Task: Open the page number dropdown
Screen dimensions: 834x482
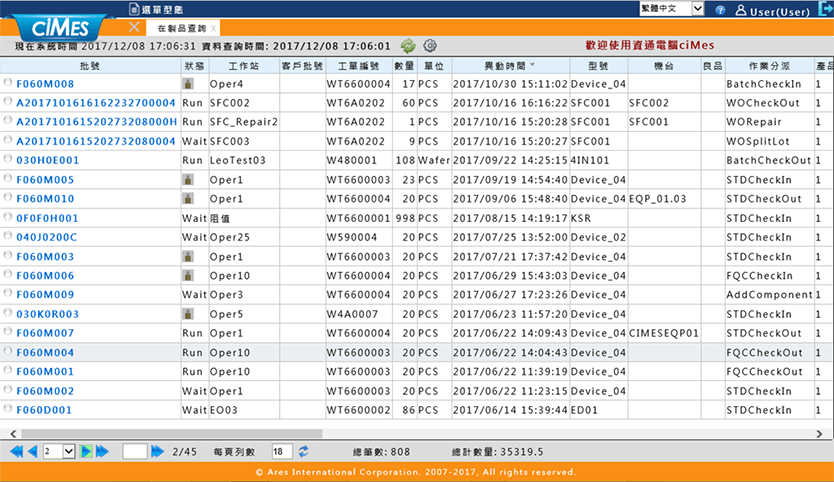Action: pos(59,452)
